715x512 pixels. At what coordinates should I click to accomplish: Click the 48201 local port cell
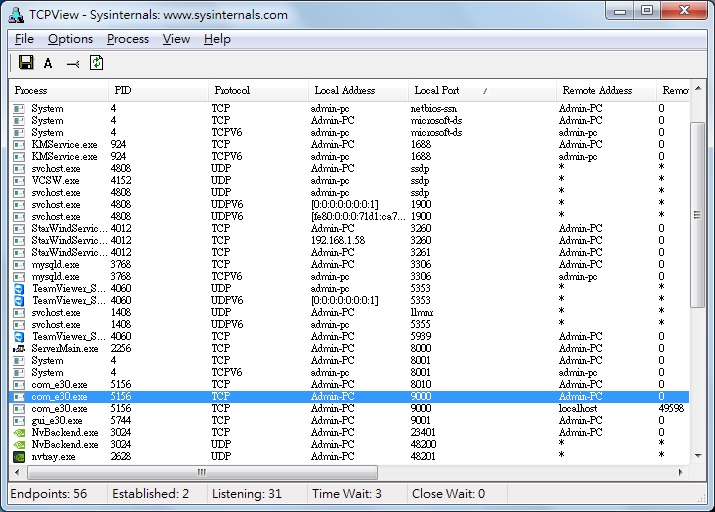pos(423,456)
